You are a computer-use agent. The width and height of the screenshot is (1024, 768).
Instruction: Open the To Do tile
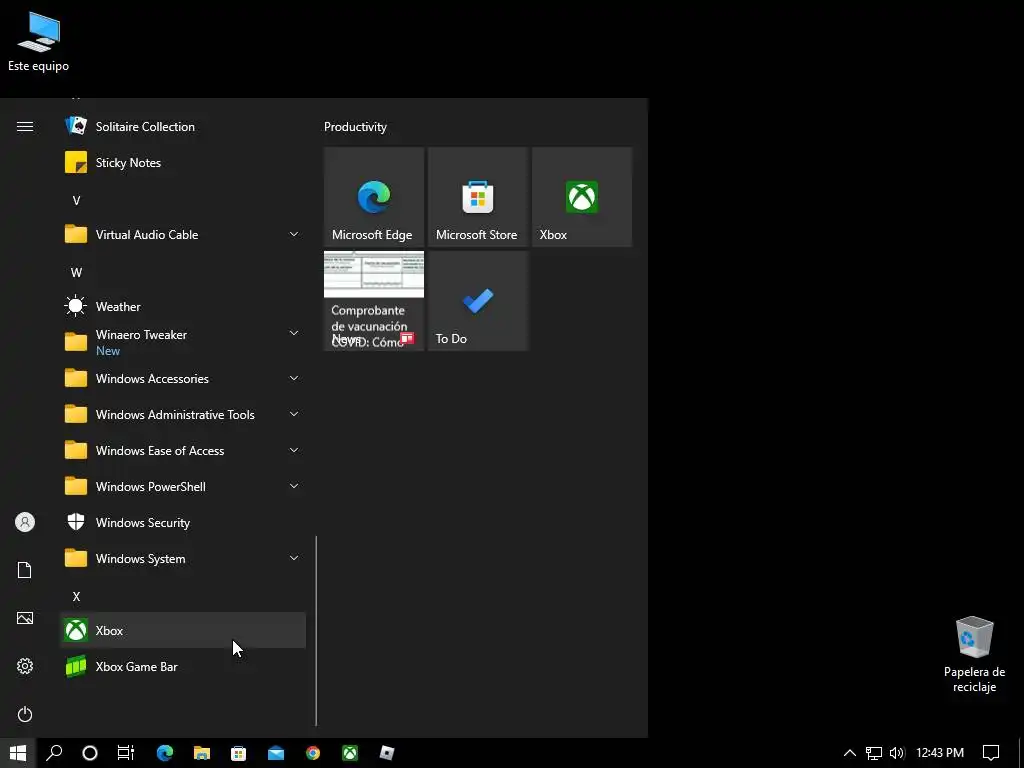[x=477, y=301]
